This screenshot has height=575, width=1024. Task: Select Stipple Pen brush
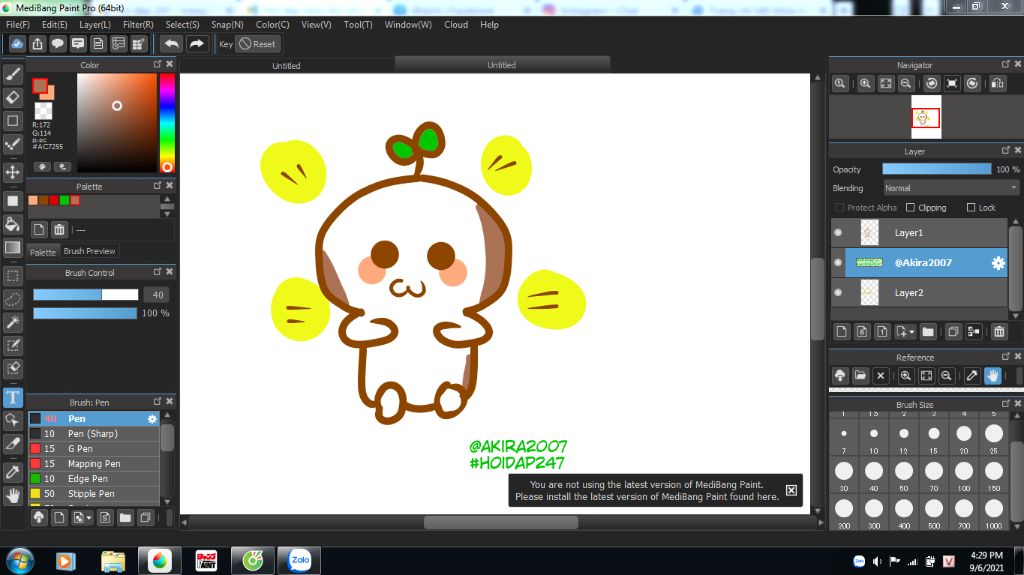pos(93,494)
